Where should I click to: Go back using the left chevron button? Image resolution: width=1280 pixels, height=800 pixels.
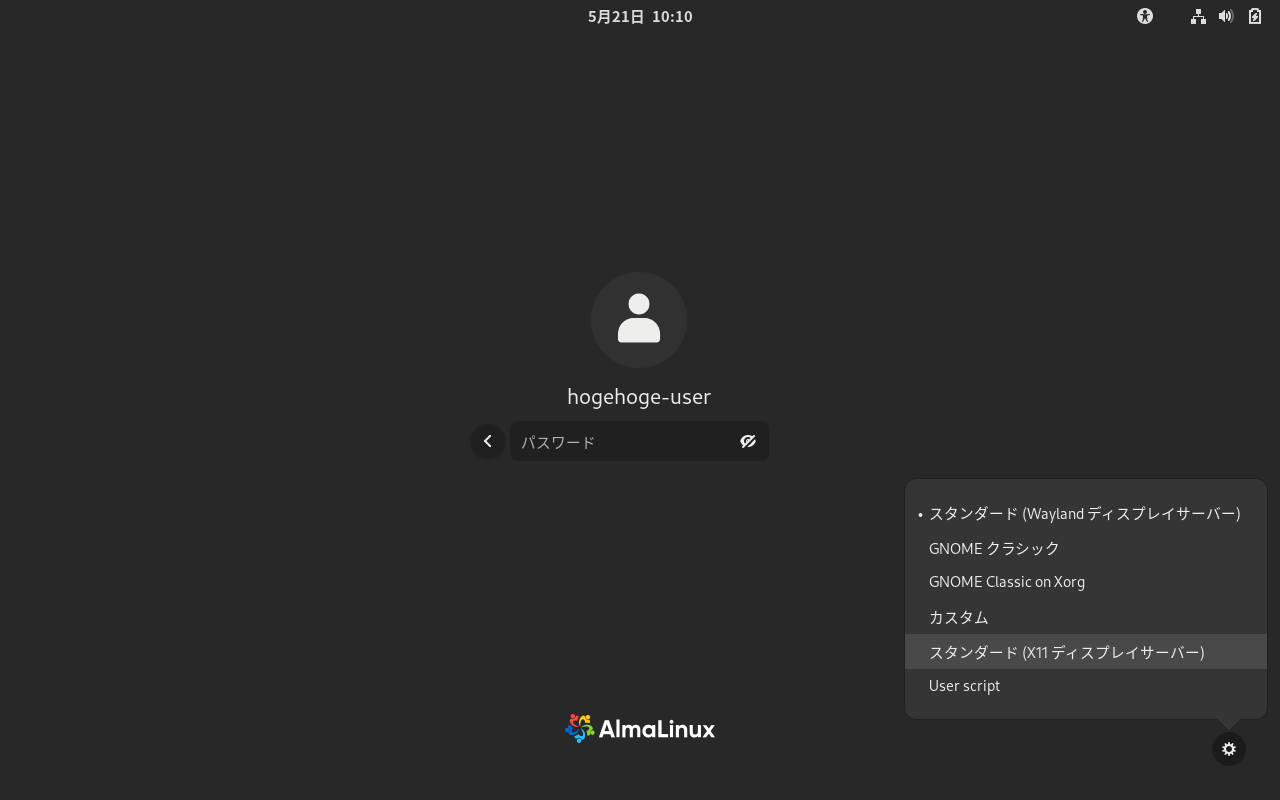pos(488,441)
